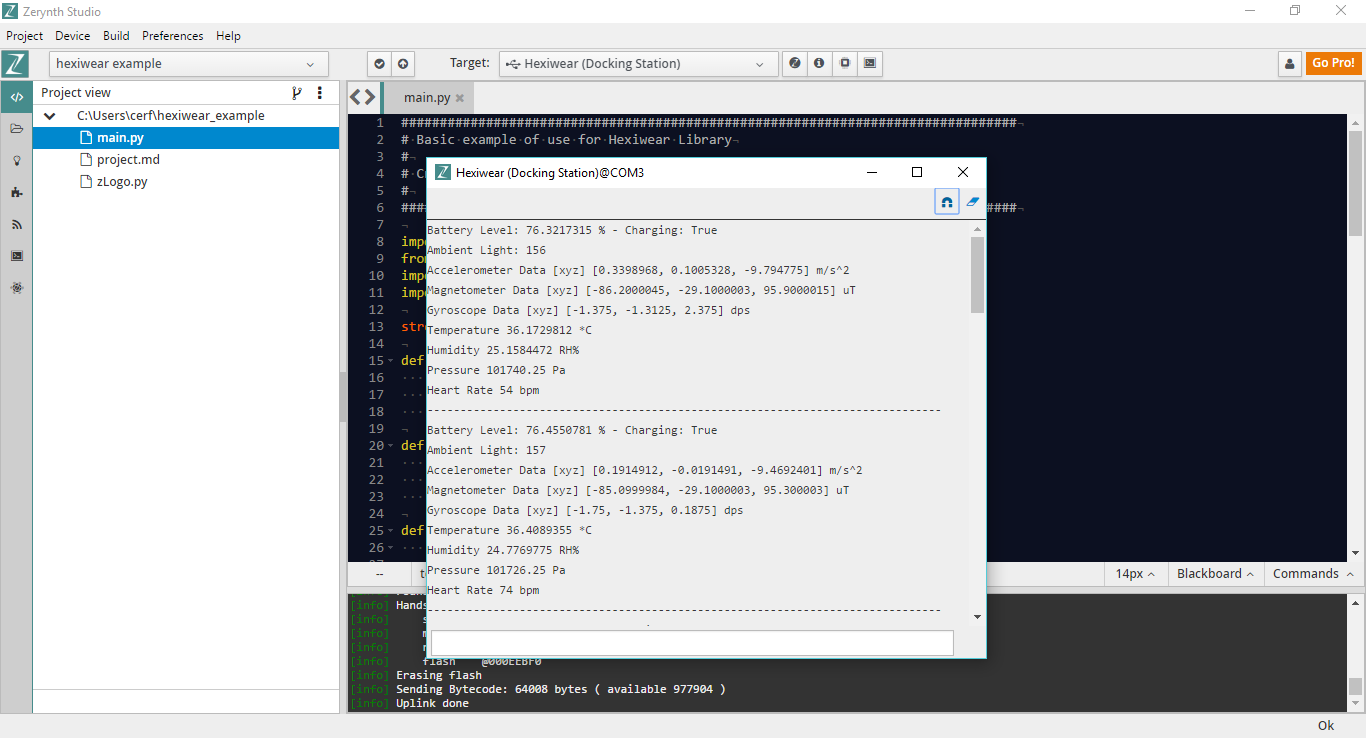1366x738 pixels.
Task: Click the 'Heart Rate 74 bpm' line
Action: click(483, 590)
